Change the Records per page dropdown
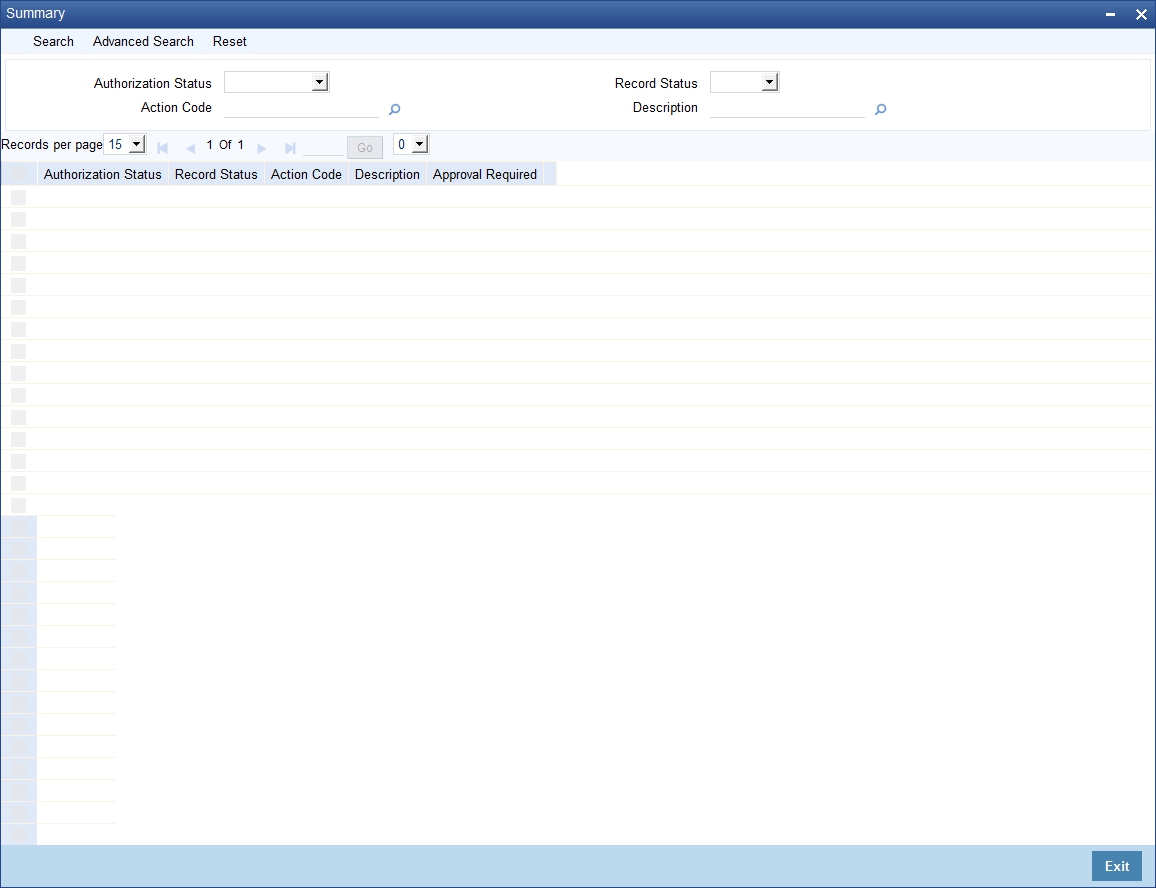 pyautogui.click(x=125, y=145)
